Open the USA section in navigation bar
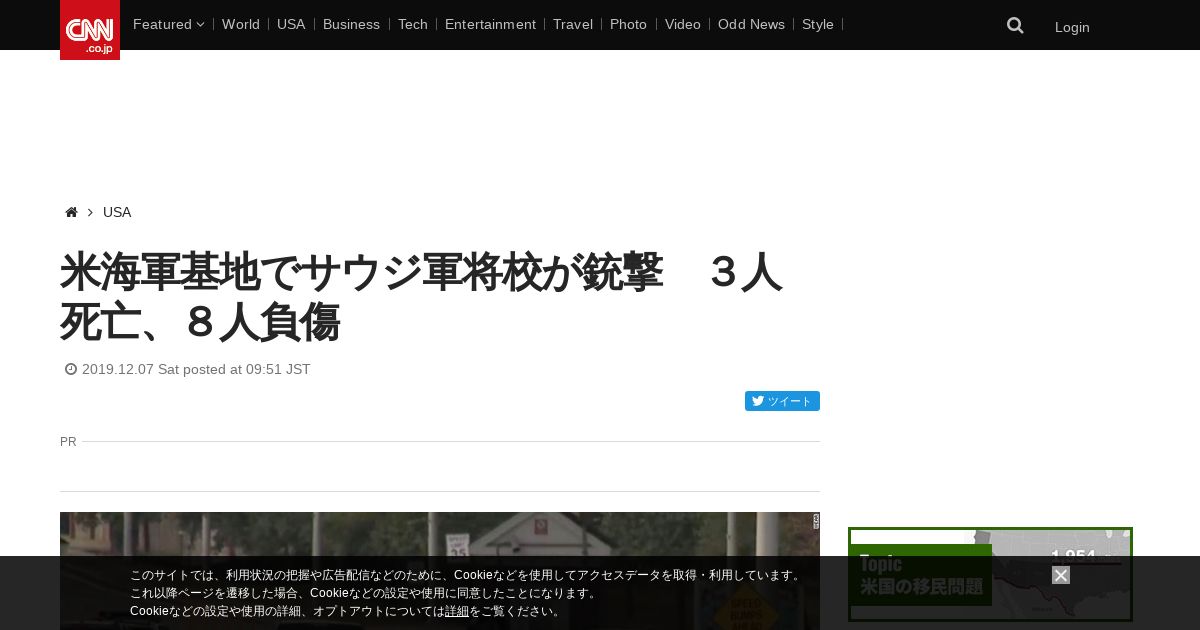1200x630 pixels. (x=291, y=24)
